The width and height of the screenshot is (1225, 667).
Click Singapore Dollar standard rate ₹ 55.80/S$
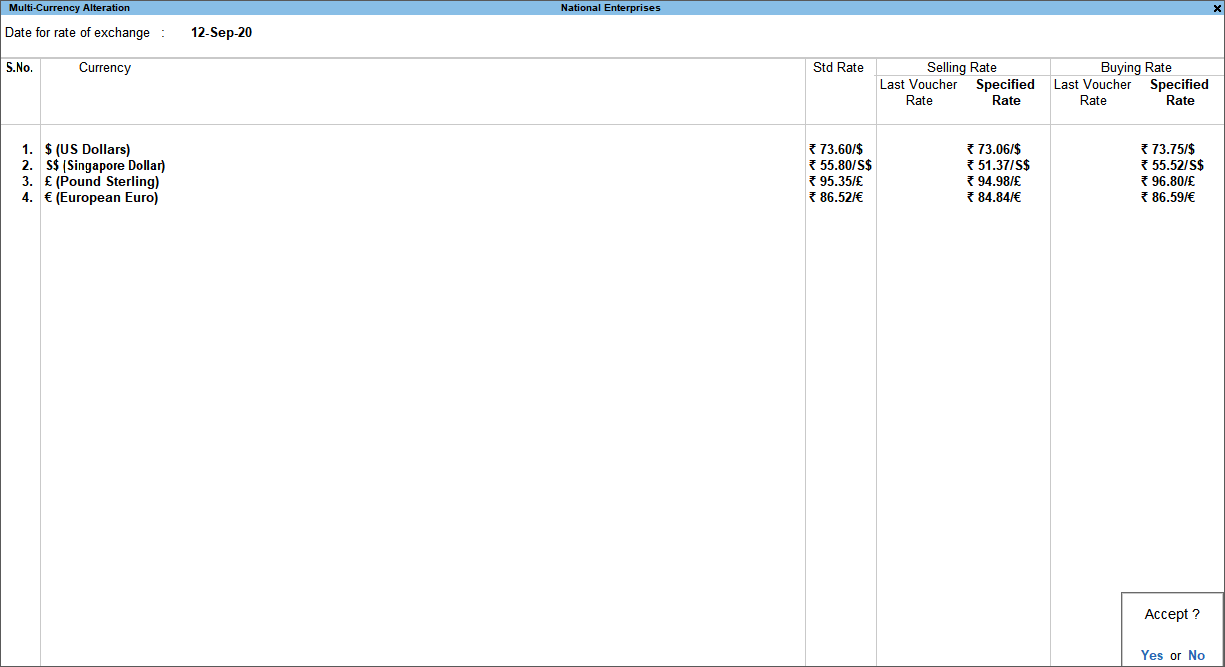click(x=840, y=166)
